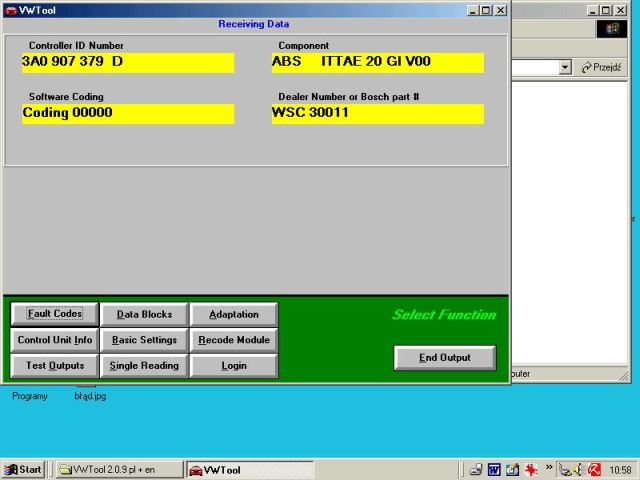Image resolution: width=640 pixels, height=480 pixels.
Task: Click the Przejdź button in the browser window
Action: (601, 67)
